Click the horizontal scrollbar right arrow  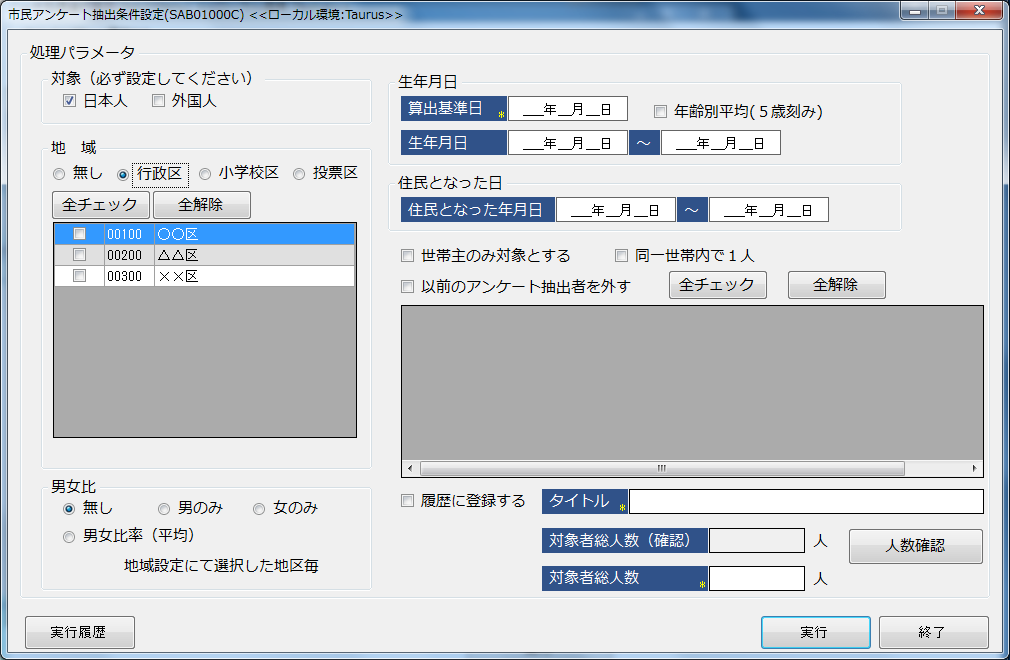[x=975, y=468]
